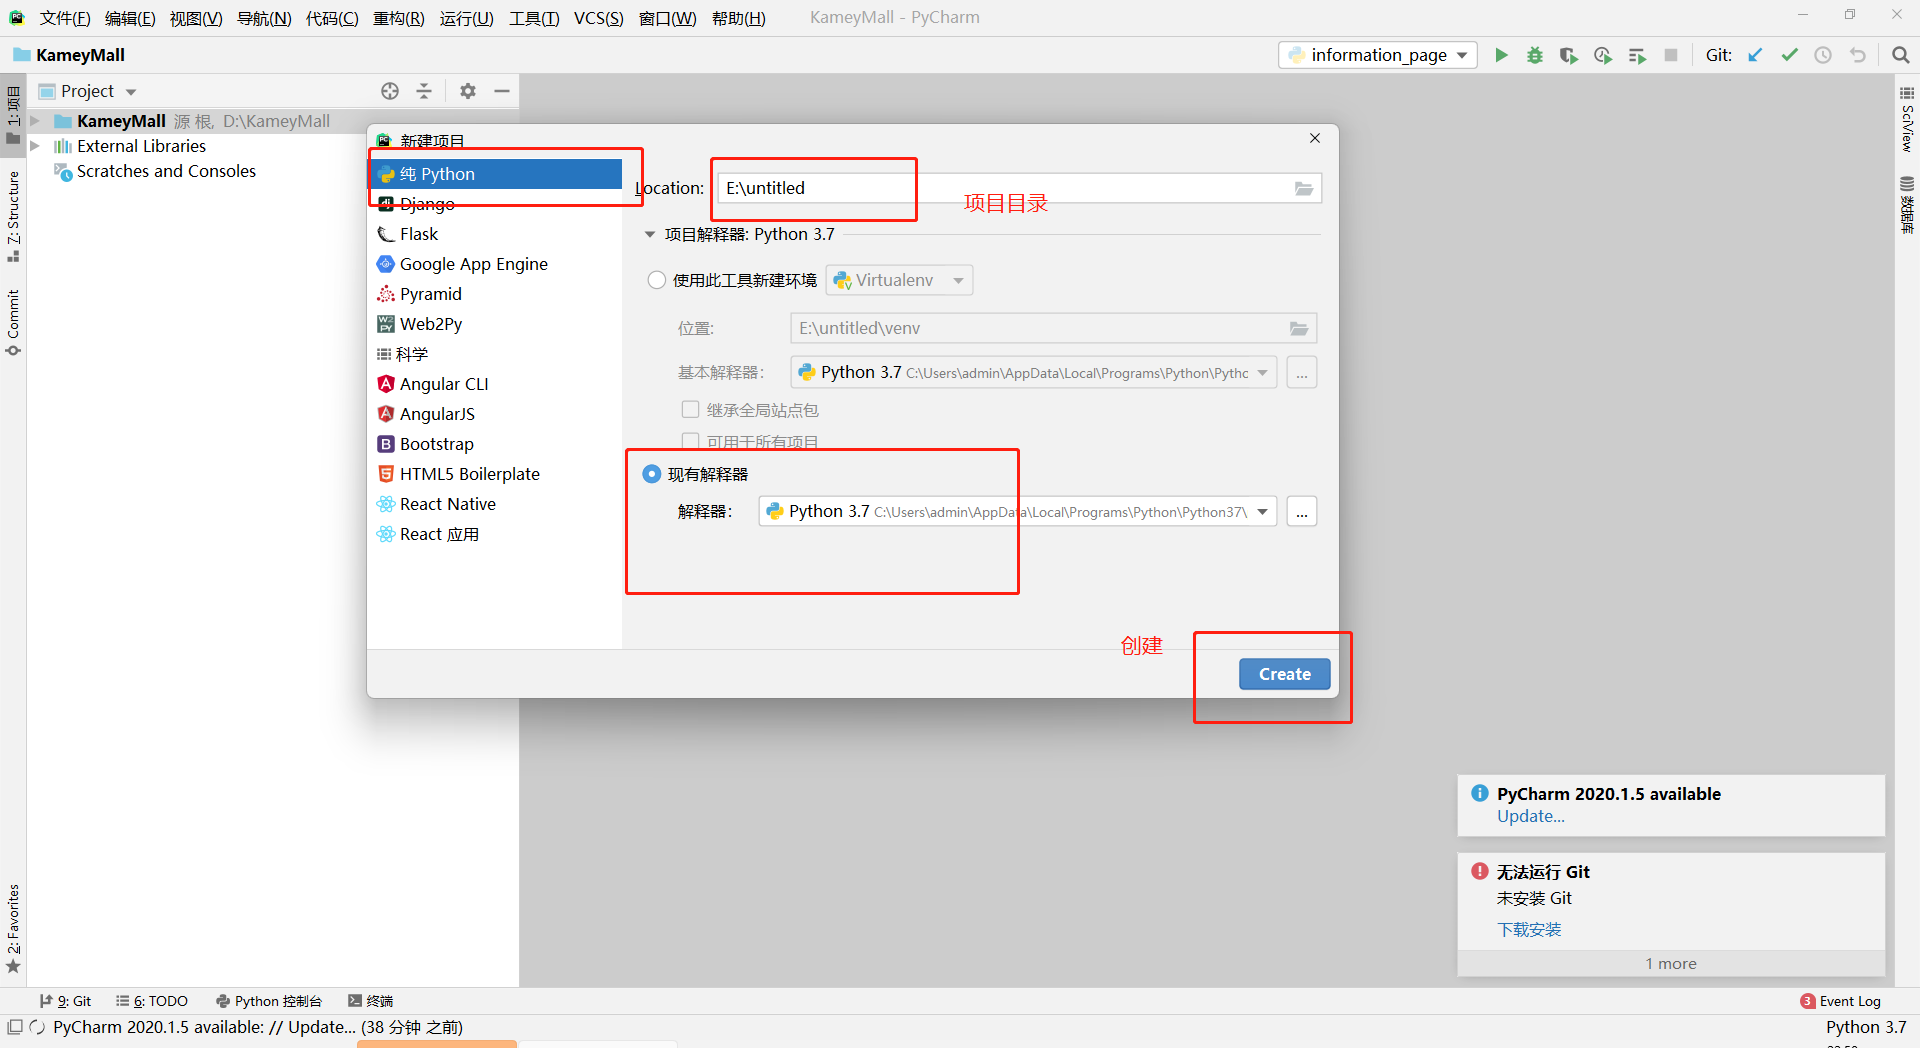Screen dimensions: 1920x1048
Task: Expand External Libraries node
Action: click(x=36, y=146)
